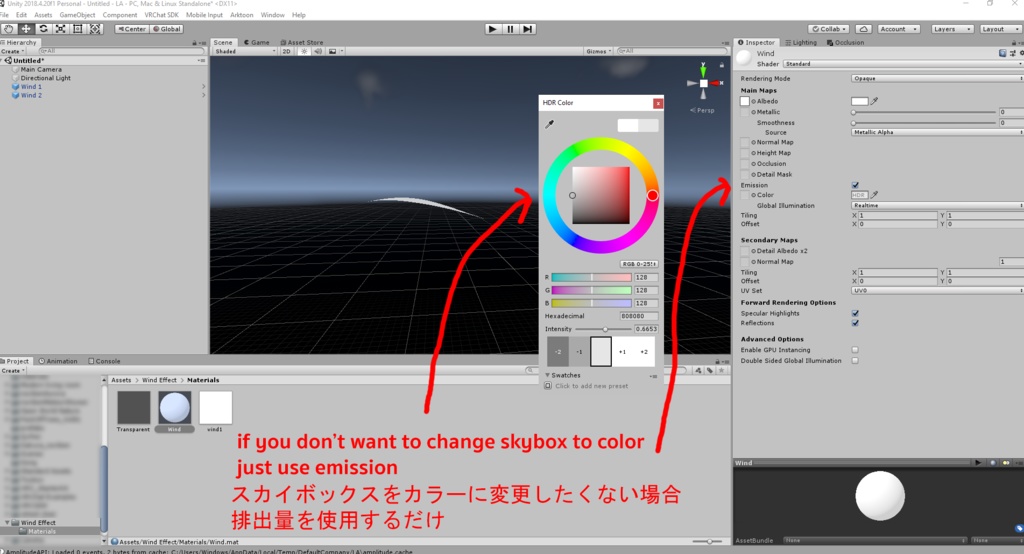This screenshot has width=1024, height=554.
Task: Select the Scale tool in toolbar
Action: pos(60,29)
